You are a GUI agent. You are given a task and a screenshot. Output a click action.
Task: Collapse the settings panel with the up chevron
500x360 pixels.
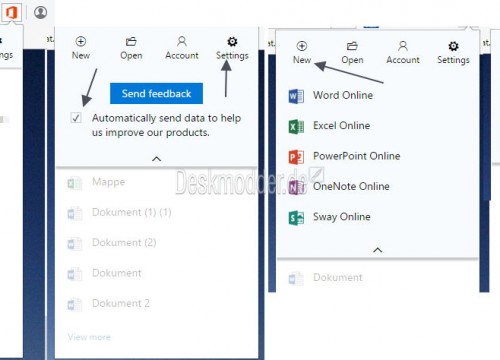[x=156, y=159]
